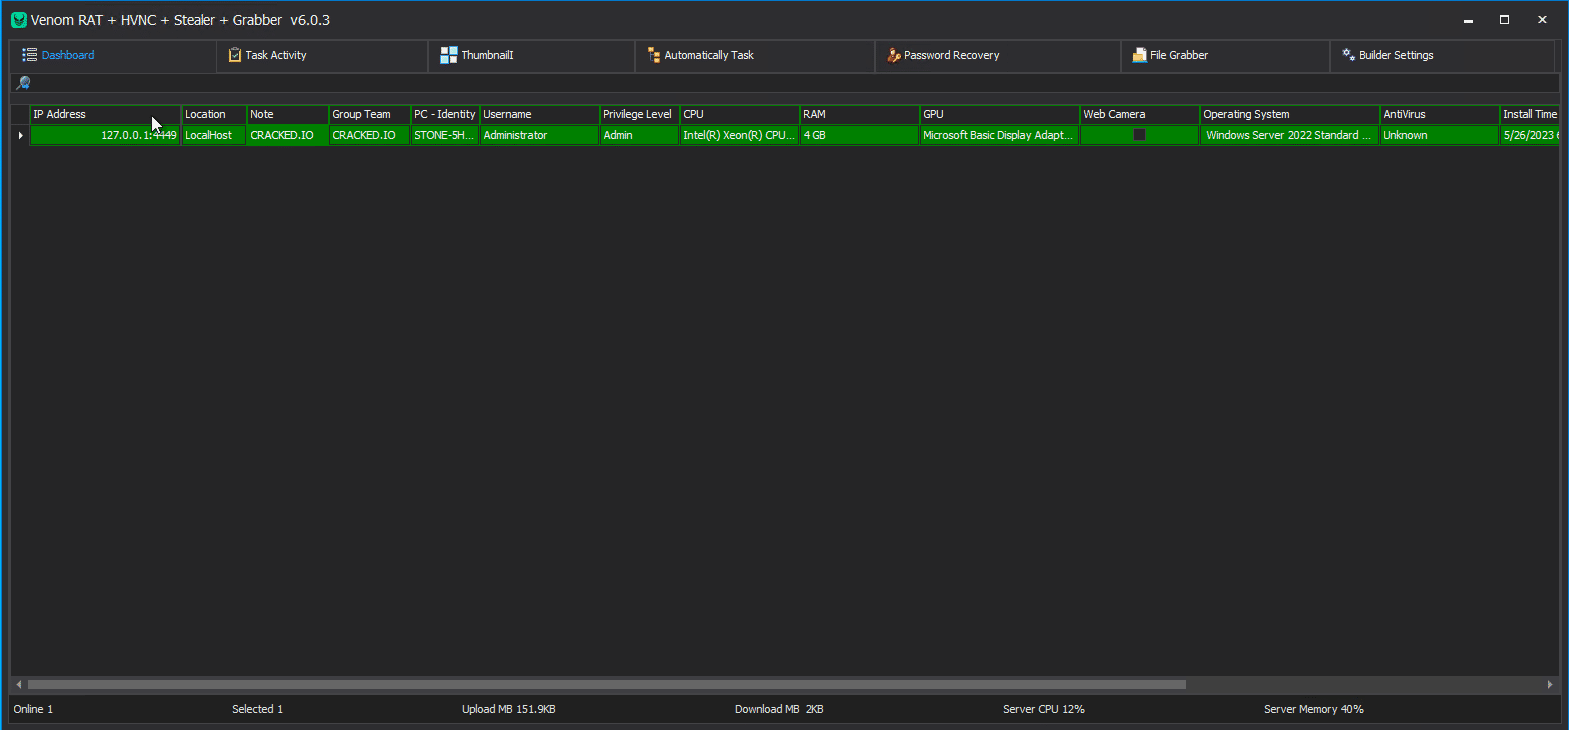
Task: Select the Password Recovery tab
Action: coord(998,55)
